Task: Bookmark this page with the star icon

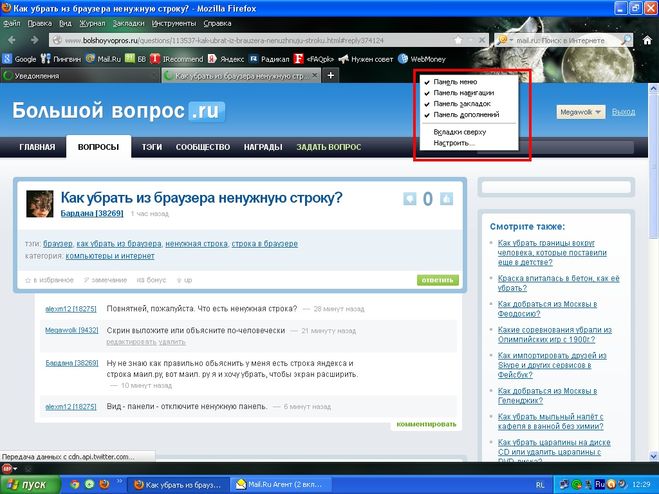Action: tap(458, 40)
